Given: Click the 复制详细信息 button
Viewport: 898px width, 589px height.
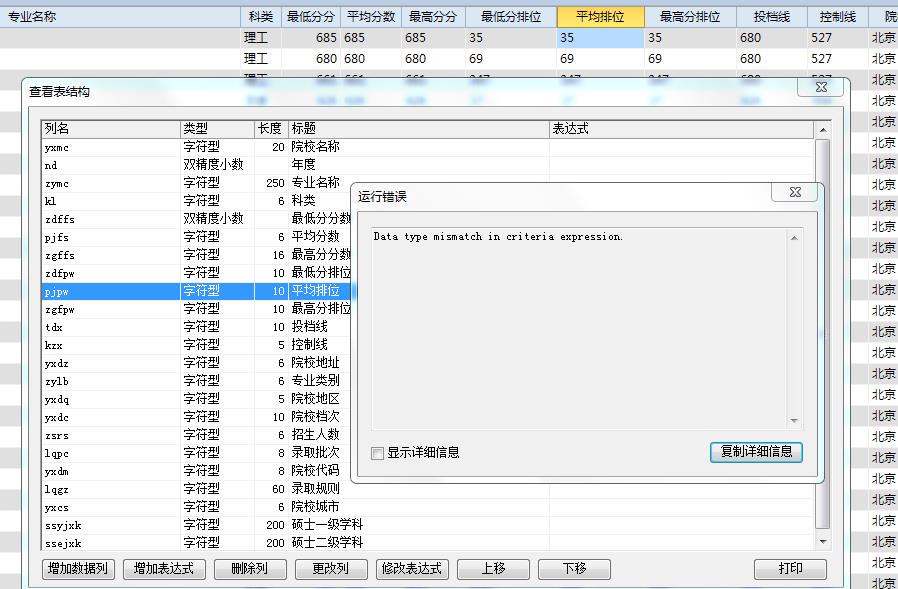Looking at the screenshot, I should pyautogui.click(x=756, y=452).
